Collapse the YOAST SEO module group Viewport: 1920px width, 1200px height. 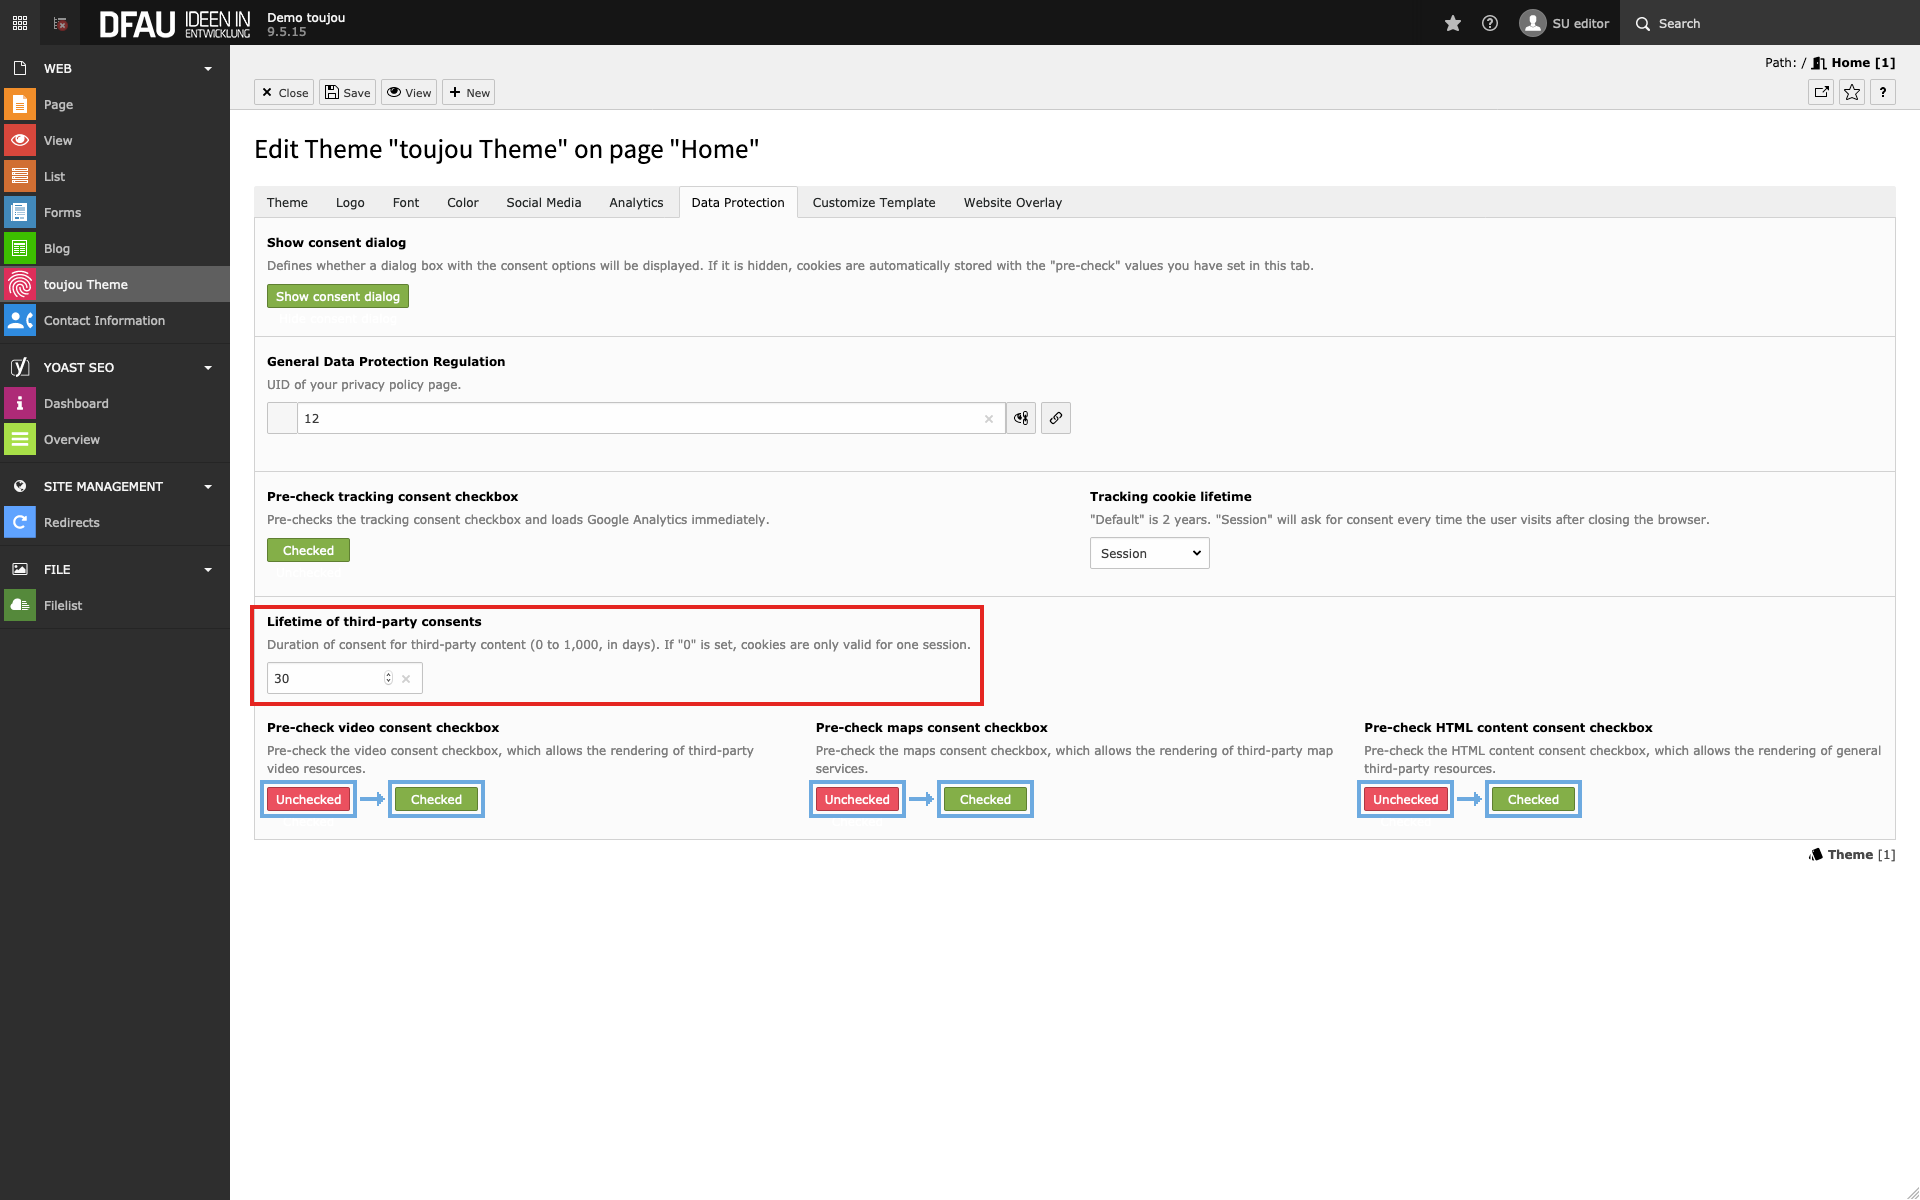click(208, 368)
